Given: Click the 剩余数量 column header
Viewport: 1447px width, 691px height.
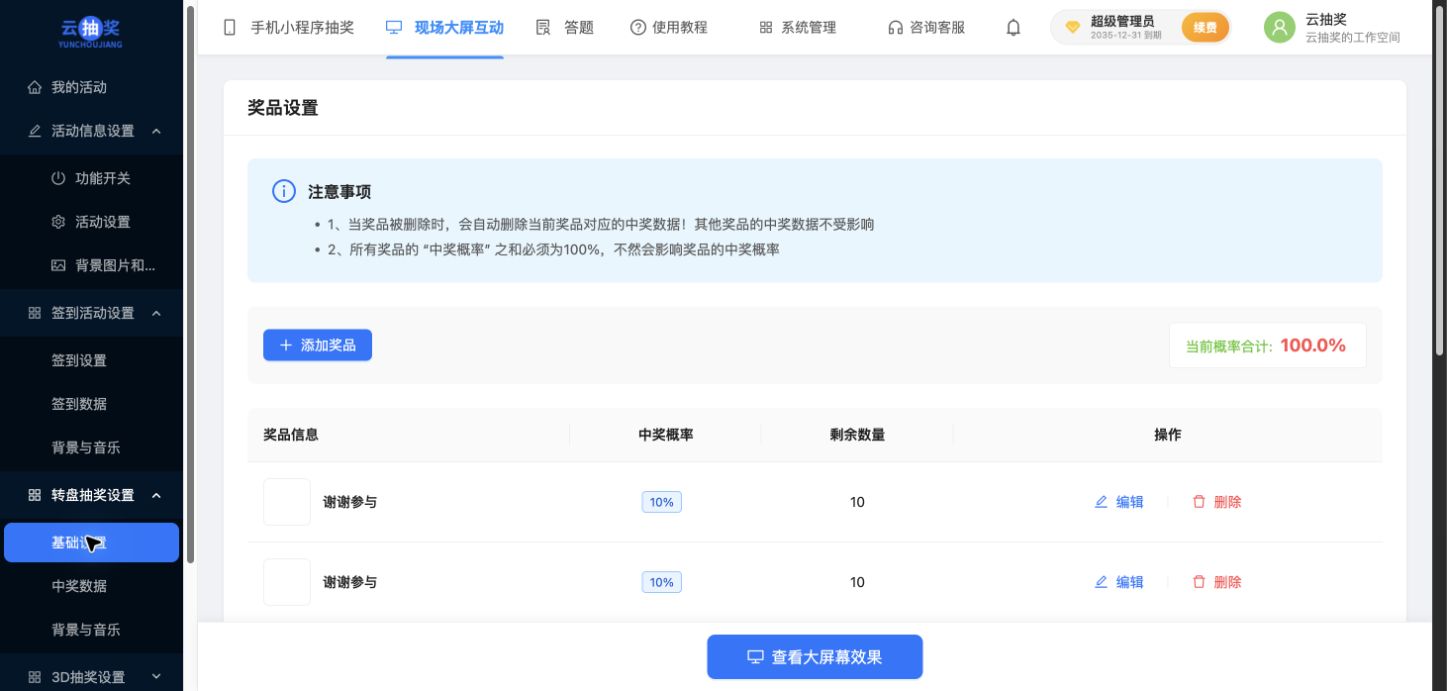Looking at the screenshot, I should pos(857,434).
